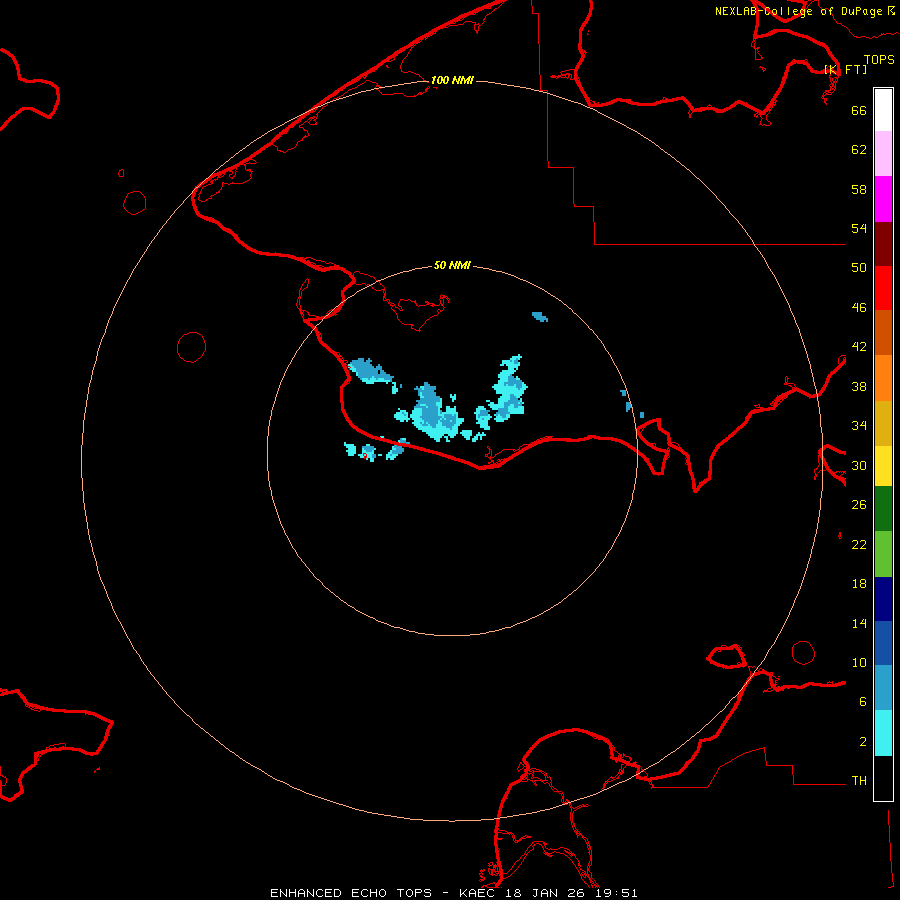Select the maroon legend swatch

(883, 244)
